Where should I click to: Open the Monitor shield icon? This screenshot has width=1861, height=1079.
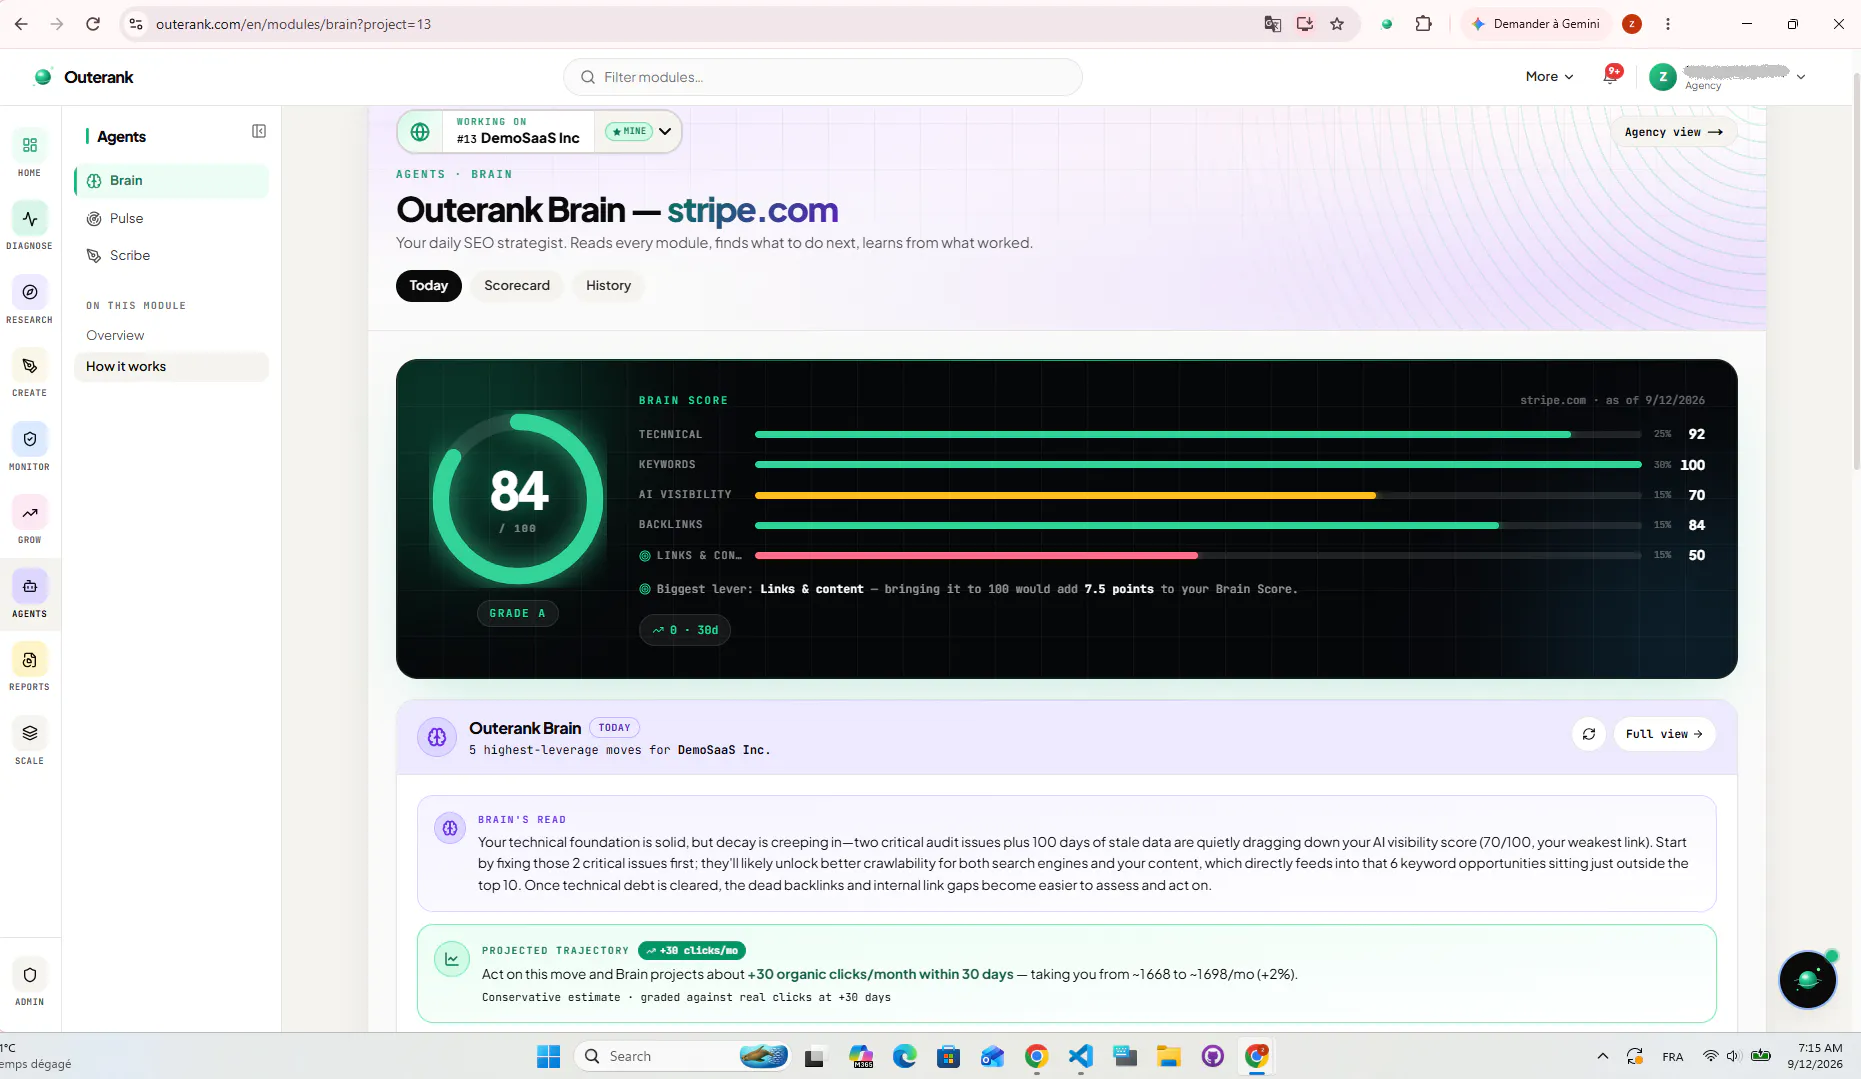30,440
